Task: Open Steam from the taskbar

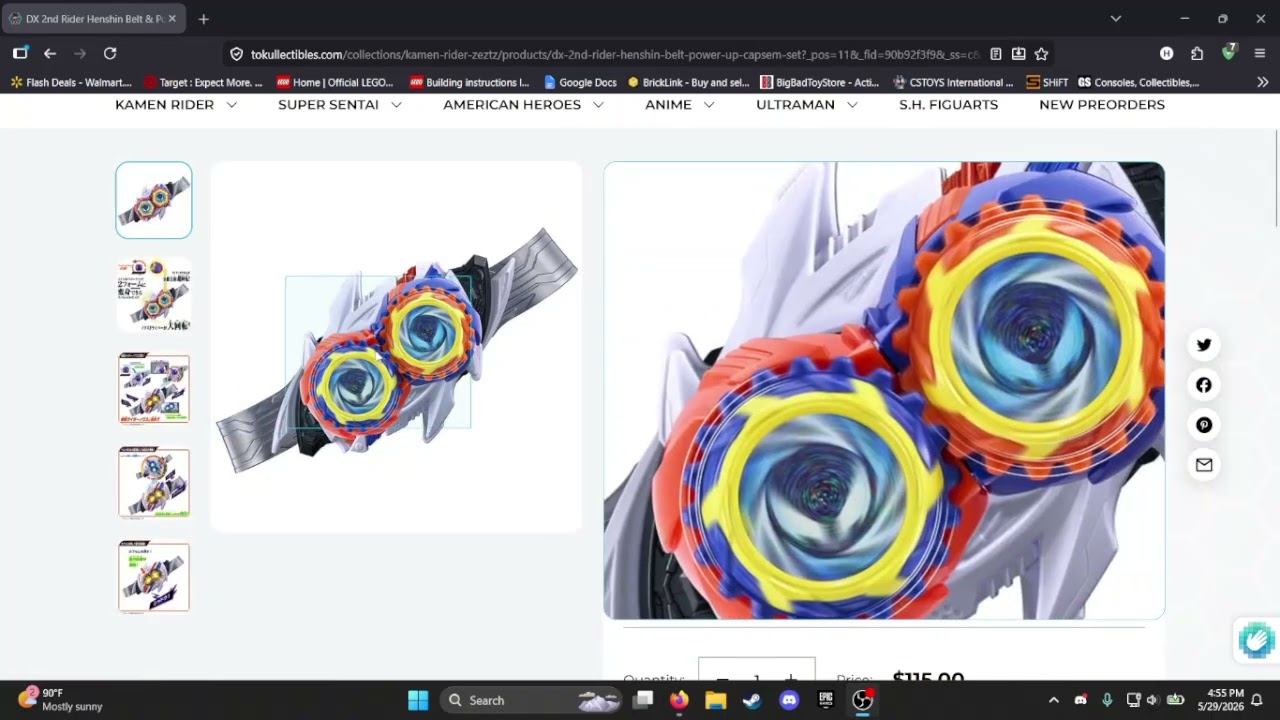Action: (752, 700)
